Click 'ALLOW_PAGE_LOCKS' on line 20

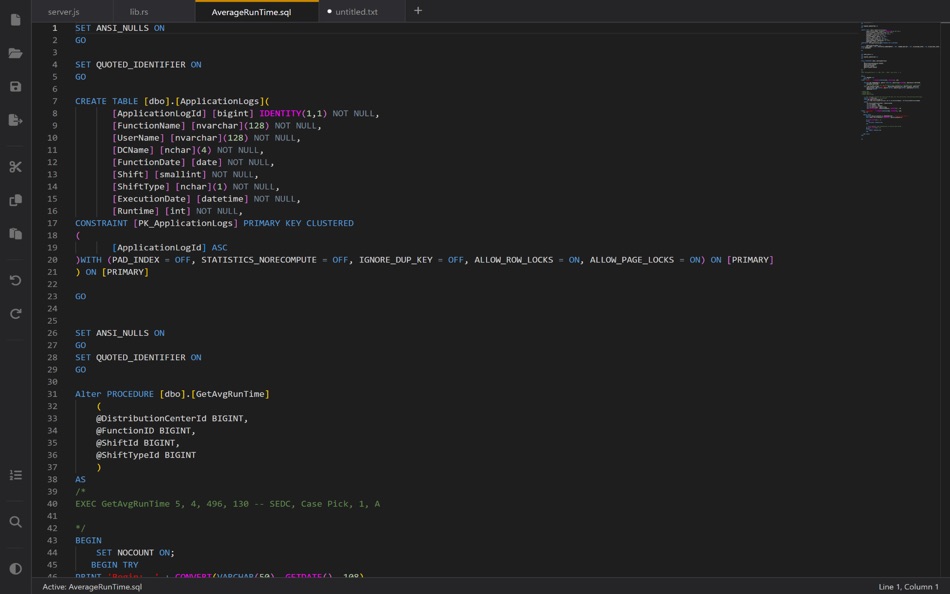coord(632,259)
